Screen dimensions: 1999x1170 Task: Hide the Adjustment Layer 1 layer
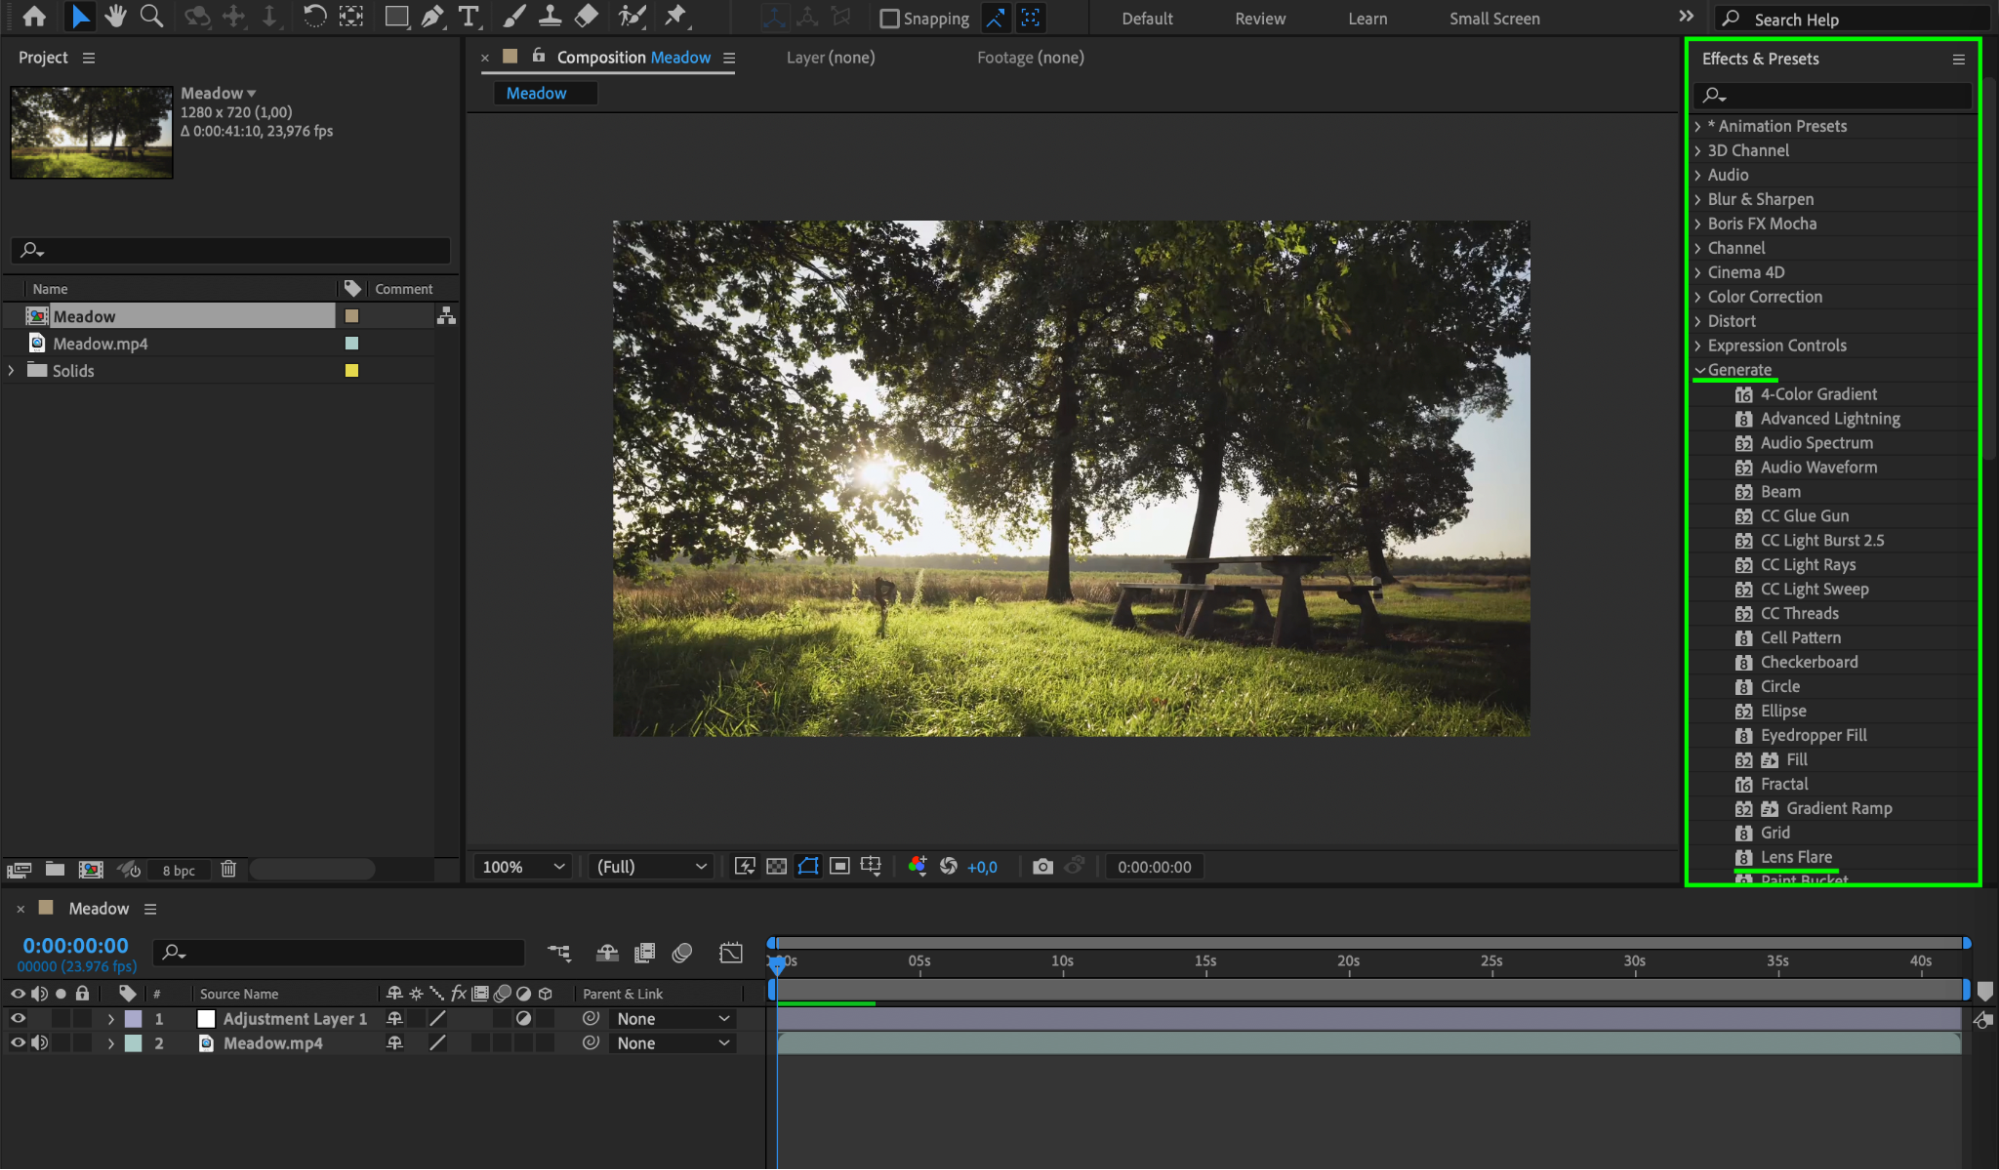pyautogui.click(x=18, y=1019)
